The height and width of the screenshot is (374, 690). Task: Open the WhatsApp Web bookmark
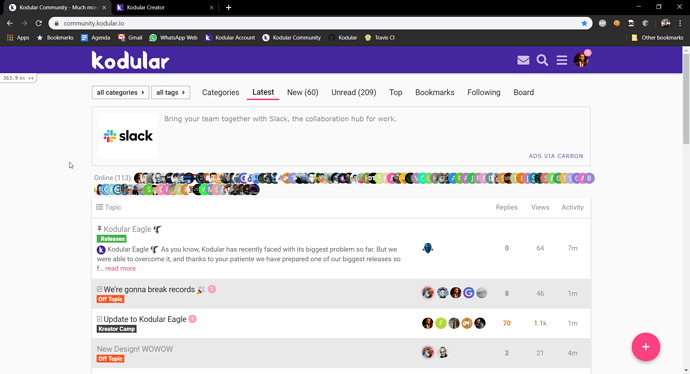[x=173, y=38]
